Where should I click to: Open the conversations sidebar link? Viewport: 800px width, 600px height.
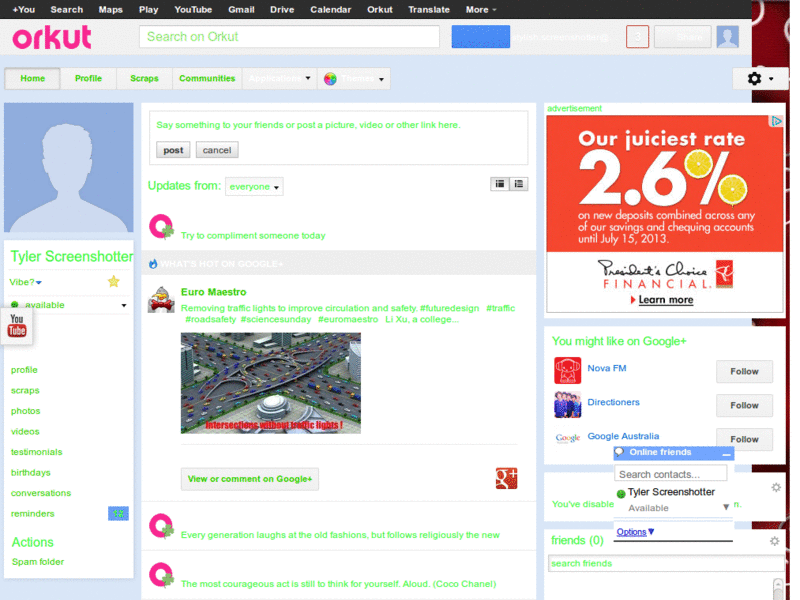(x=41, y=493)
